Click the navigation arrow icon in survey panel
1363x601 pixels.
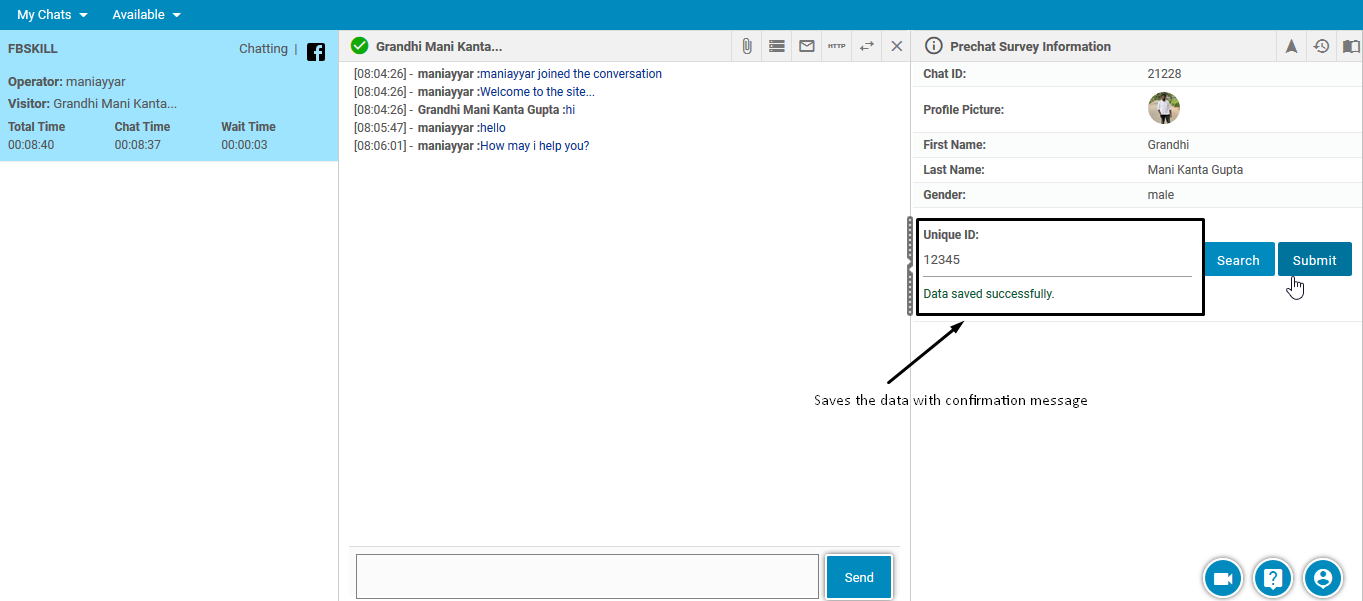[1291, 46]
